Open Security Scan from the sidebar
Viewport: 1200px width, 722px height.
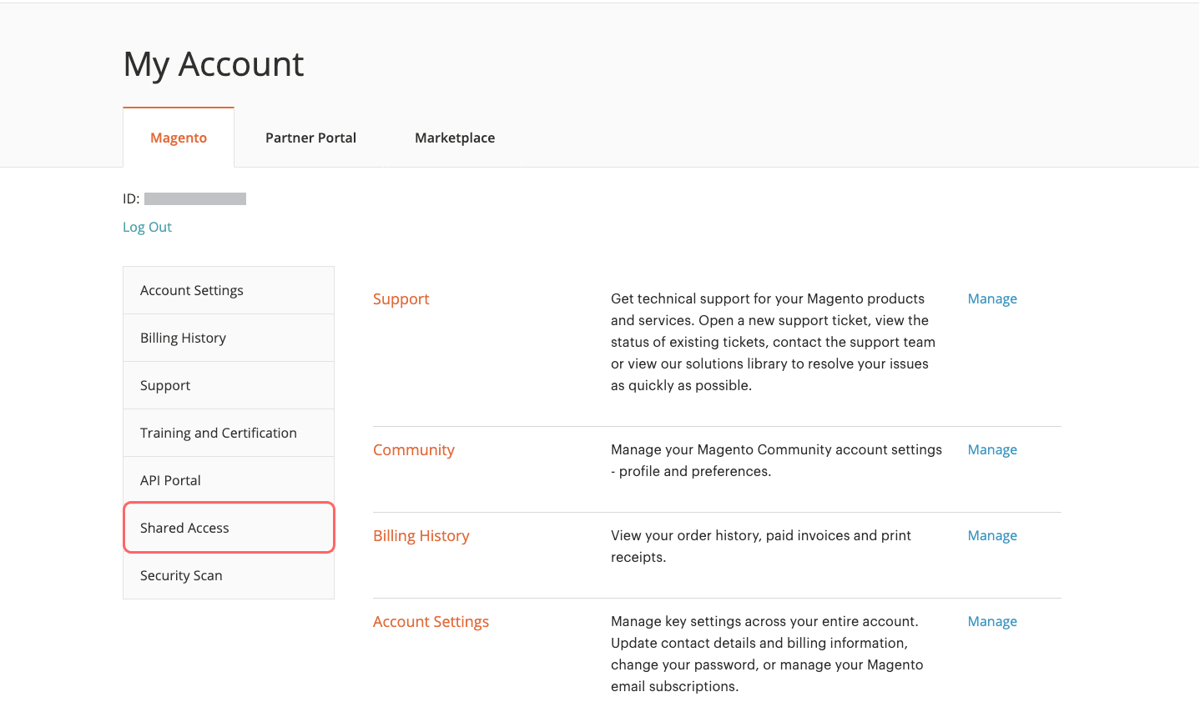pos(181,575)
